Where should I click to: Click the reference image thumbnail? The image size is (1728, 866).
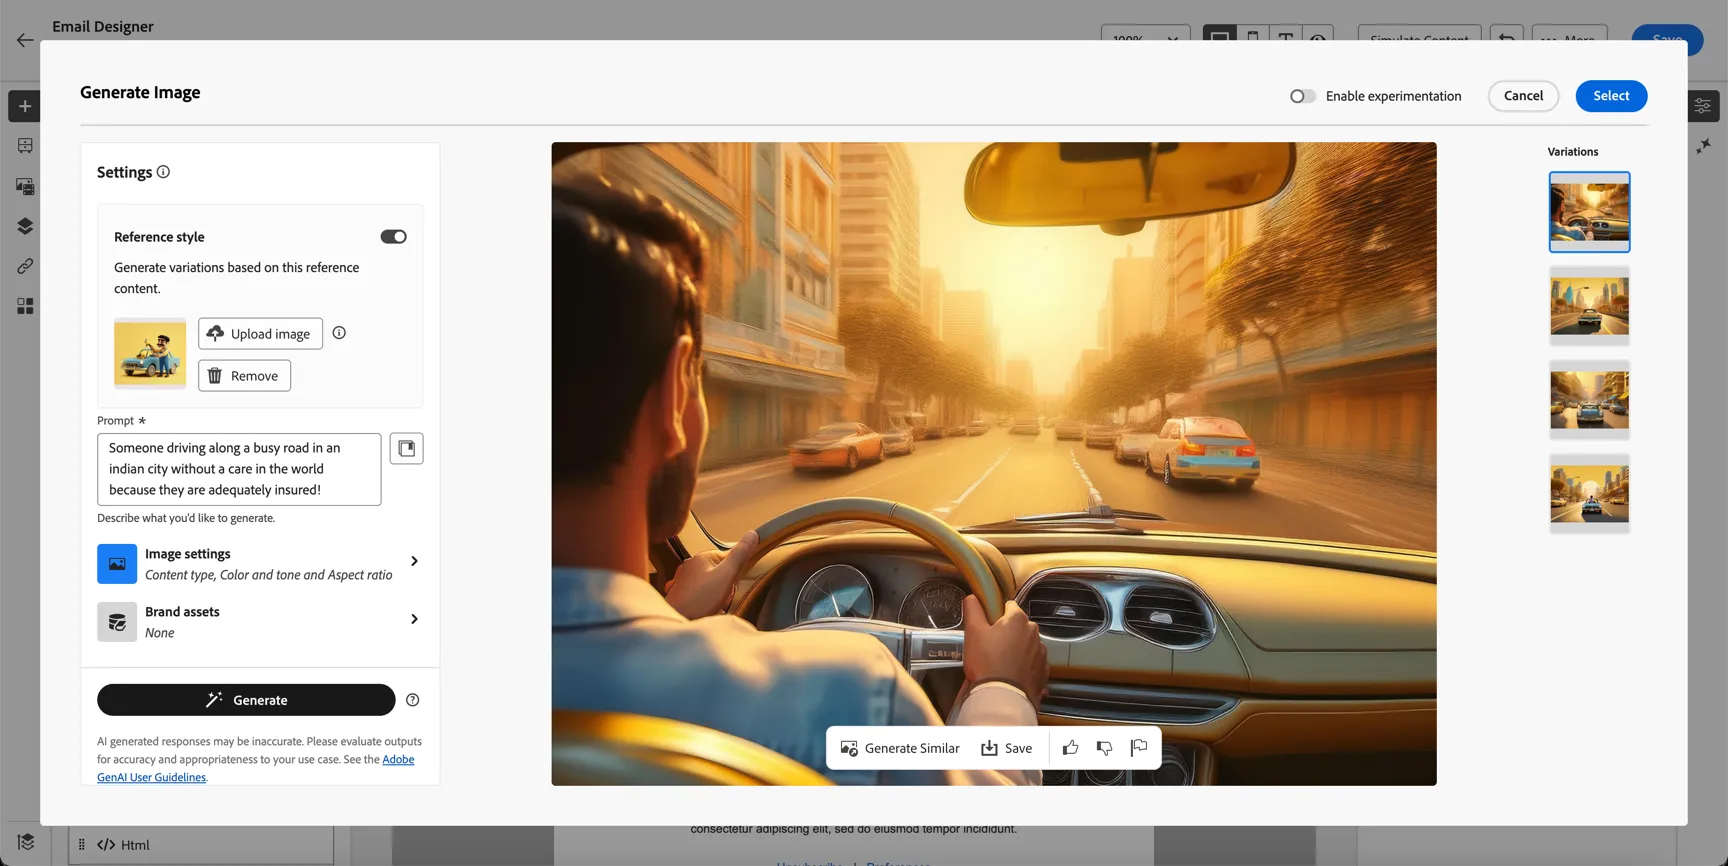tap(150, 354)
